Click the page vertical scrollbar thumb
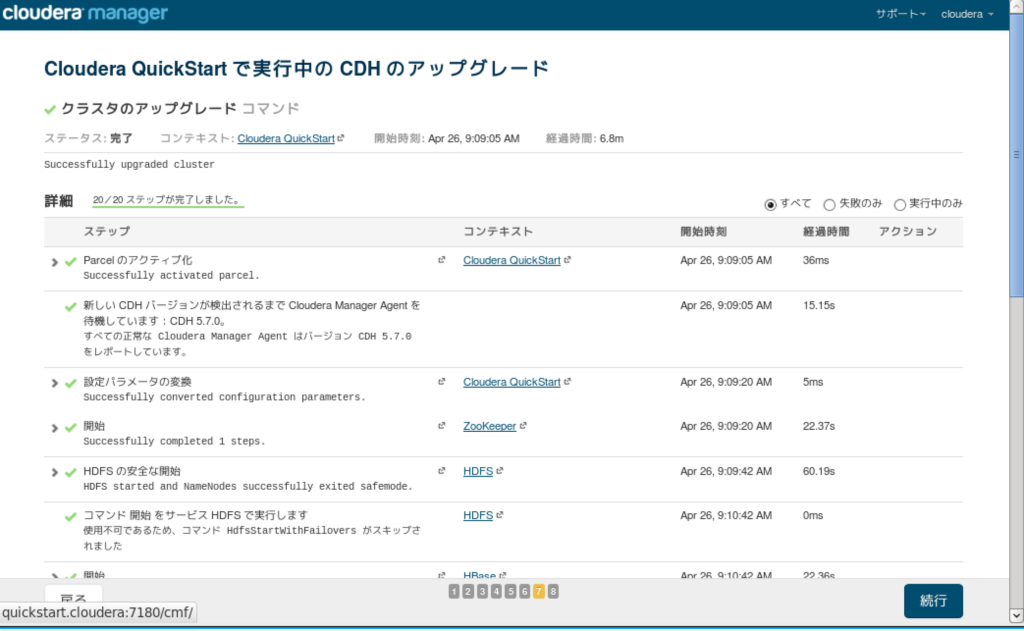This screenshot has width=1024, height=631. pos(1016,155)
